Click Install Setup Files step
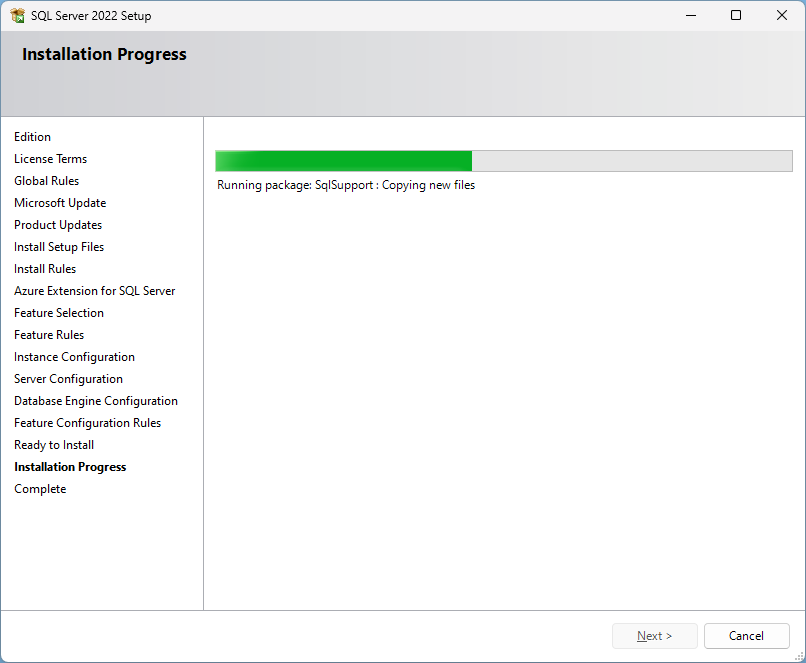This screenshot has width=806, height=663. 59,247
